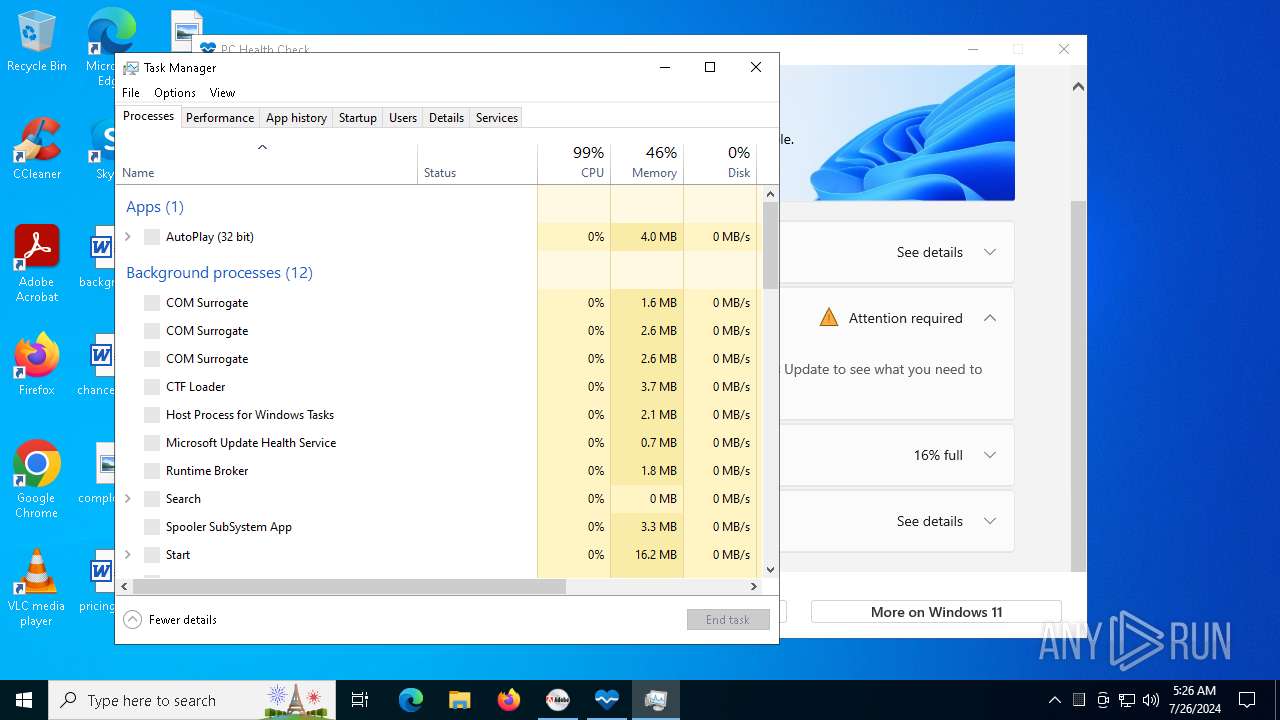Image resolution: width=1280 pixels, height=720 pixels.
Task: Sort processes by Memory column
Action: 647,164
